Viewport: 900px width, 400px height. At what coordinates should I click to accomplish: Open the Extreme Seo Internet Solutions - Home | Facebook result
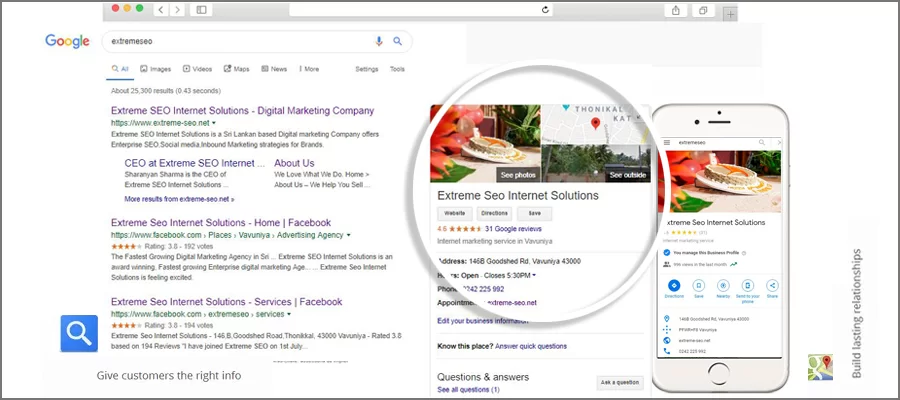pyautogui.click(x=221, y=223)
